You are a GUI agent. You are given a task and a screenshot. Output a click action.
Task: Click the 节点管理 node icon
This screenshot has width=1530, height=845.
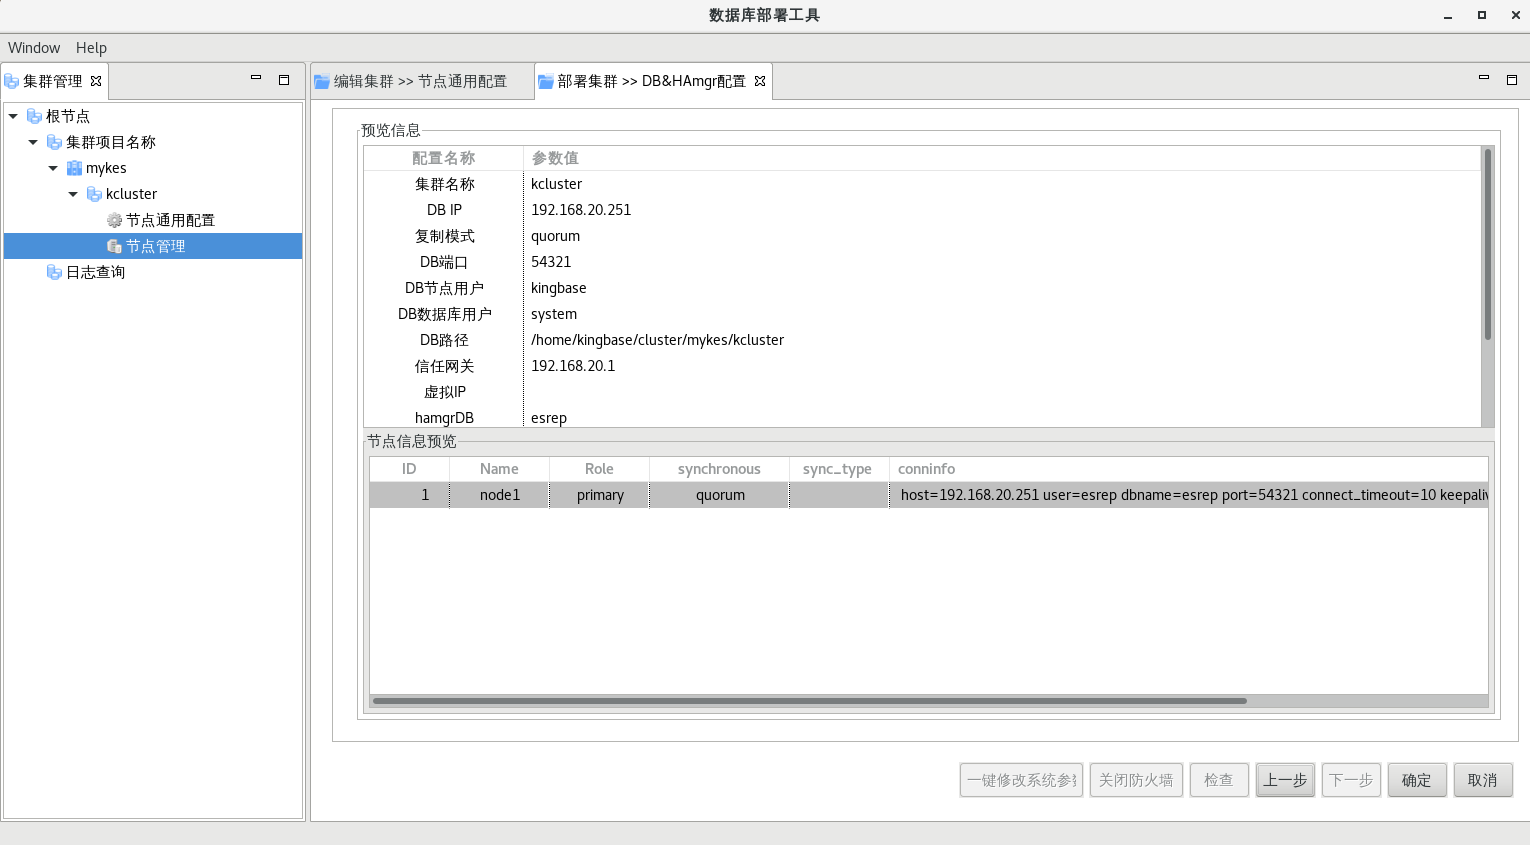point(114,246)
